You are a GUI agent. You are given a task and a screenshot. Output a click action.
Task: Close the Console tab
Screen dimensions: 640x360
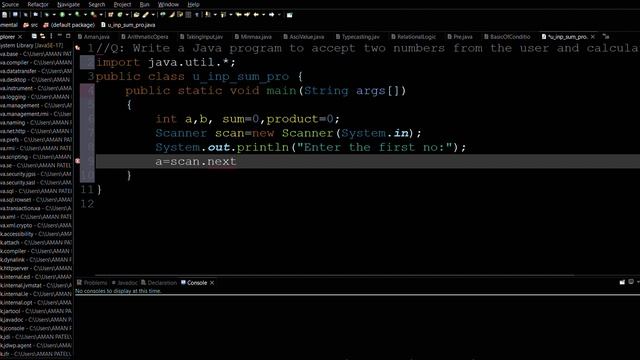(212, 282)
